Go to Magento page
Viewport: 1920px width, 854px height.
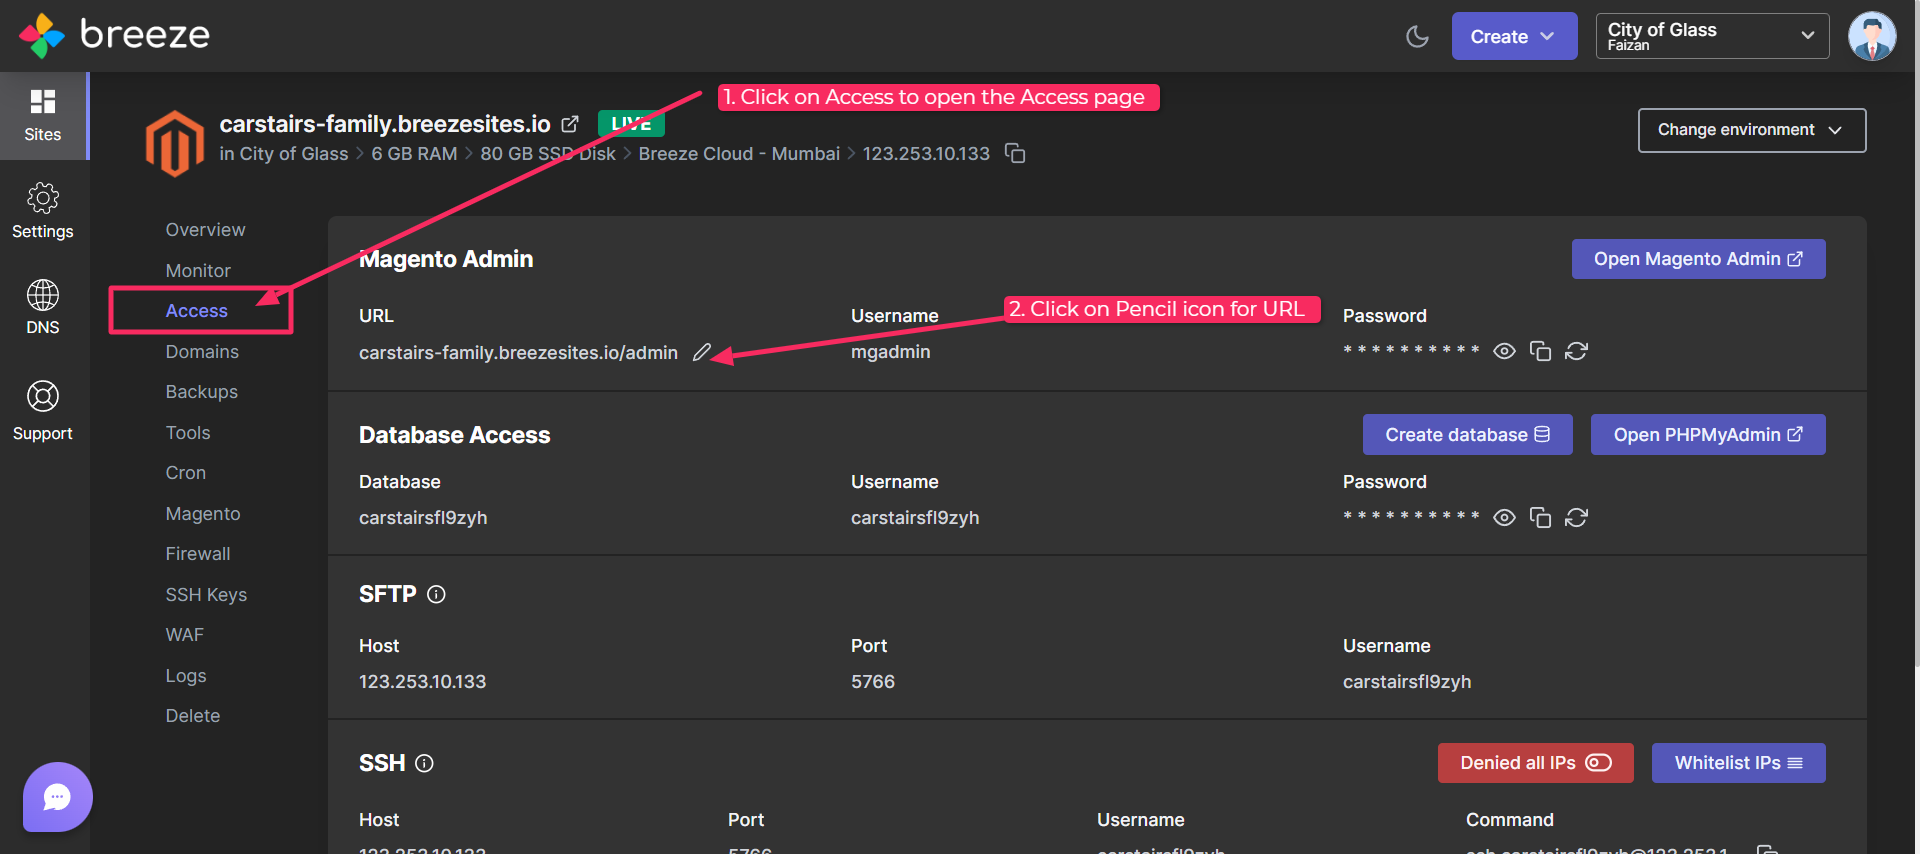click(203, 514)
